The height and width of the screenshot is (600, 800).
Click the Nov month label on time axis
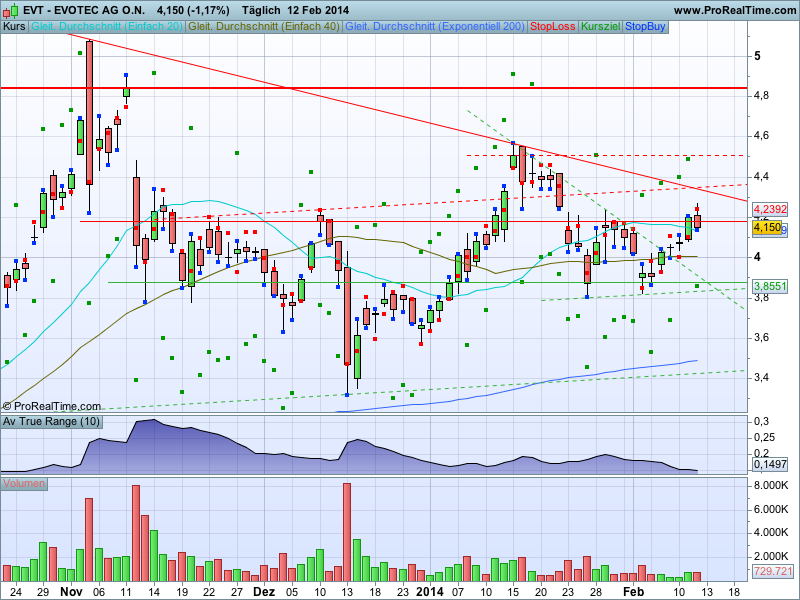[x=71, y=592]
